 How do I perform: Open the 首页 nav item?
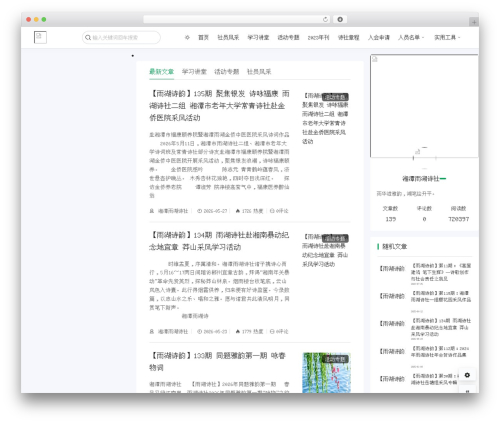(203, 38)
